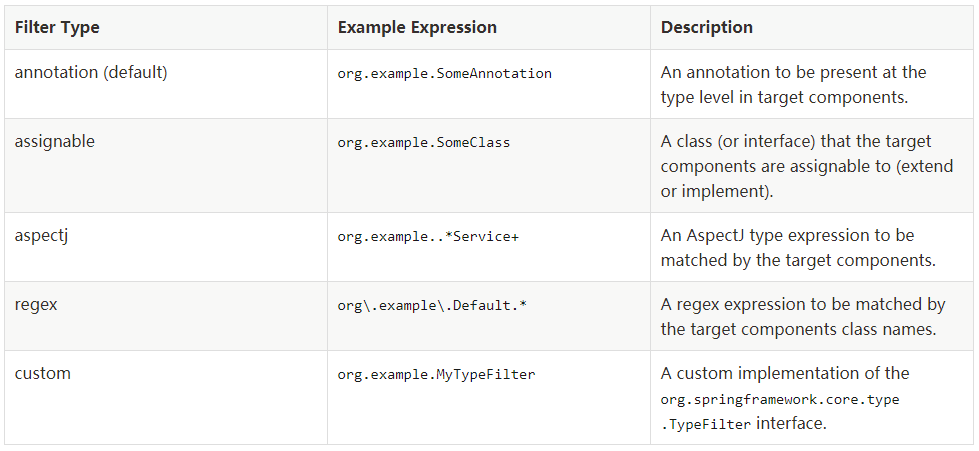979x451 pixels.
Task: Click the org.springframework.core.type code text
Action: (780, 399)
